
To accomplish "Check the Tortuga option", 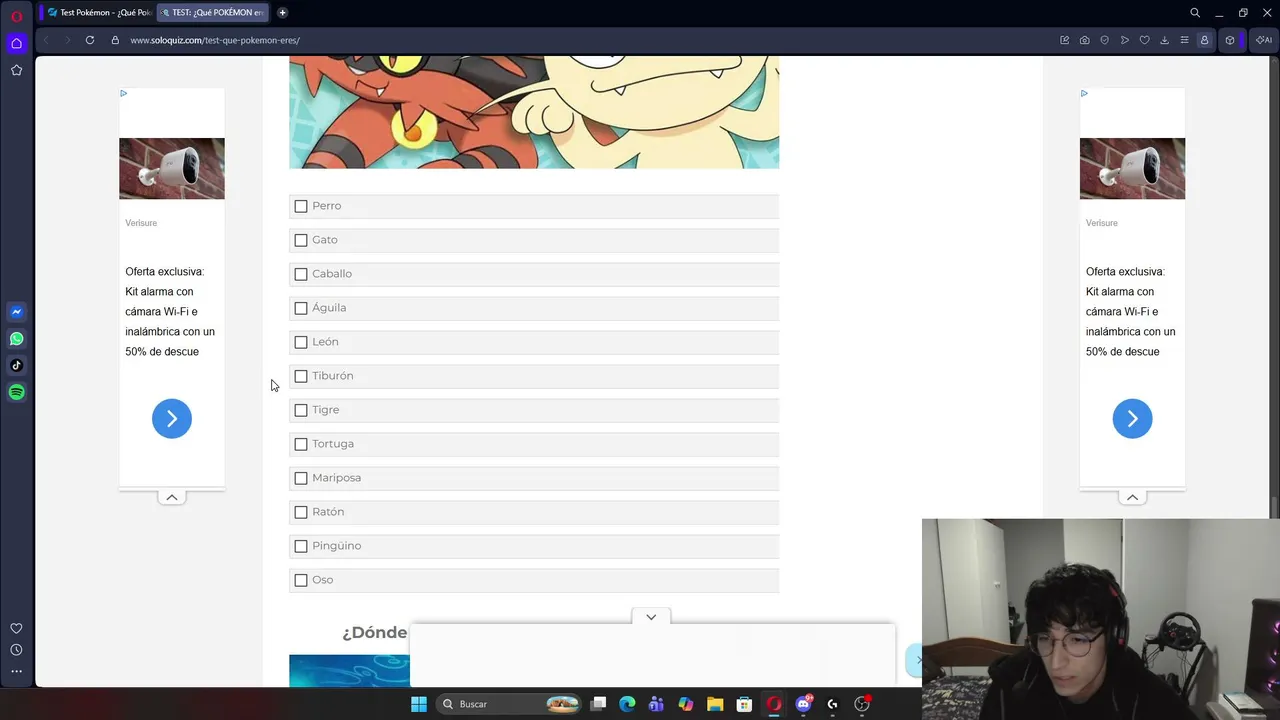I will point(301,444).
